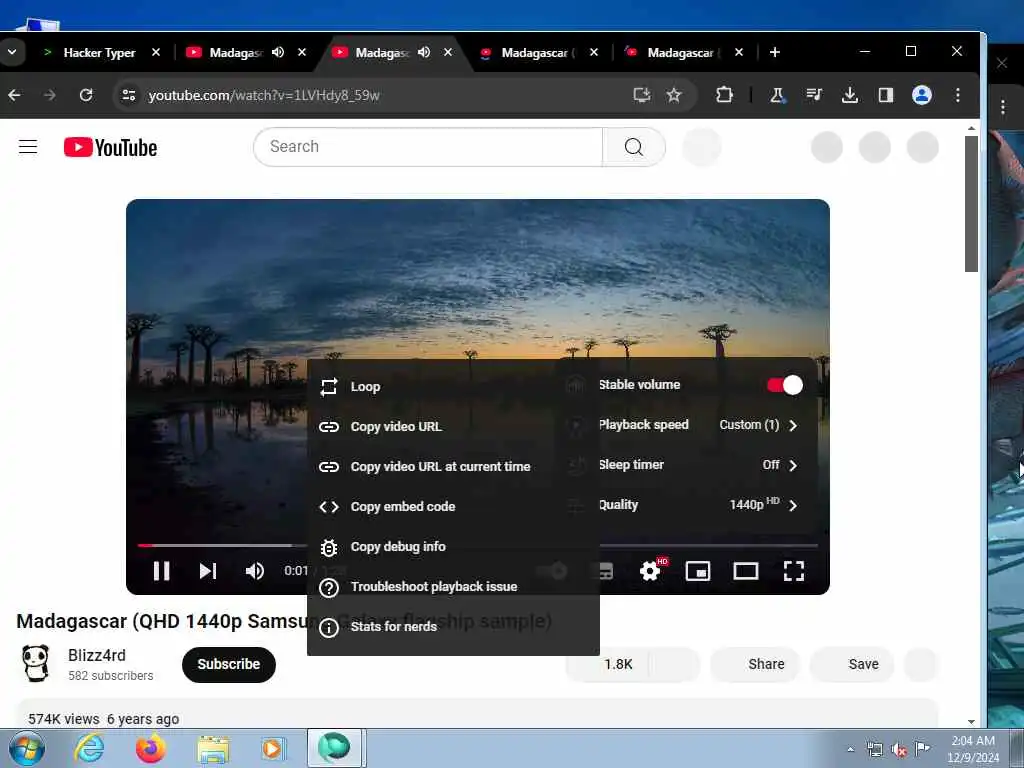Mute the video player volume
The image size is (1024, 768).
pyautogui.click(x=255, y=571)
